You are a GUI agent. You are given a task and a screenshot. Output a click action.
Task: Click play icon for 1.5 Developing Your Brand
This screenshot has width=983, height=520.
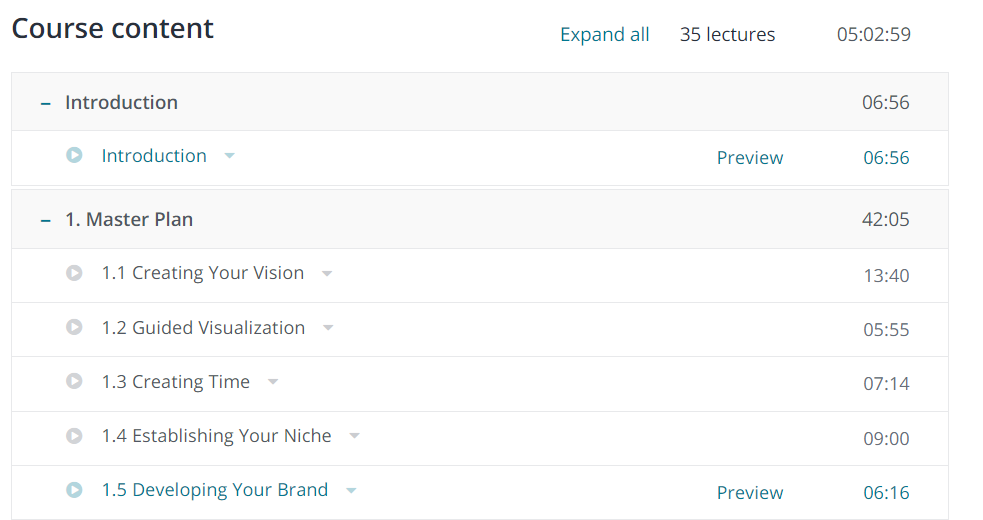pos(74,490)
